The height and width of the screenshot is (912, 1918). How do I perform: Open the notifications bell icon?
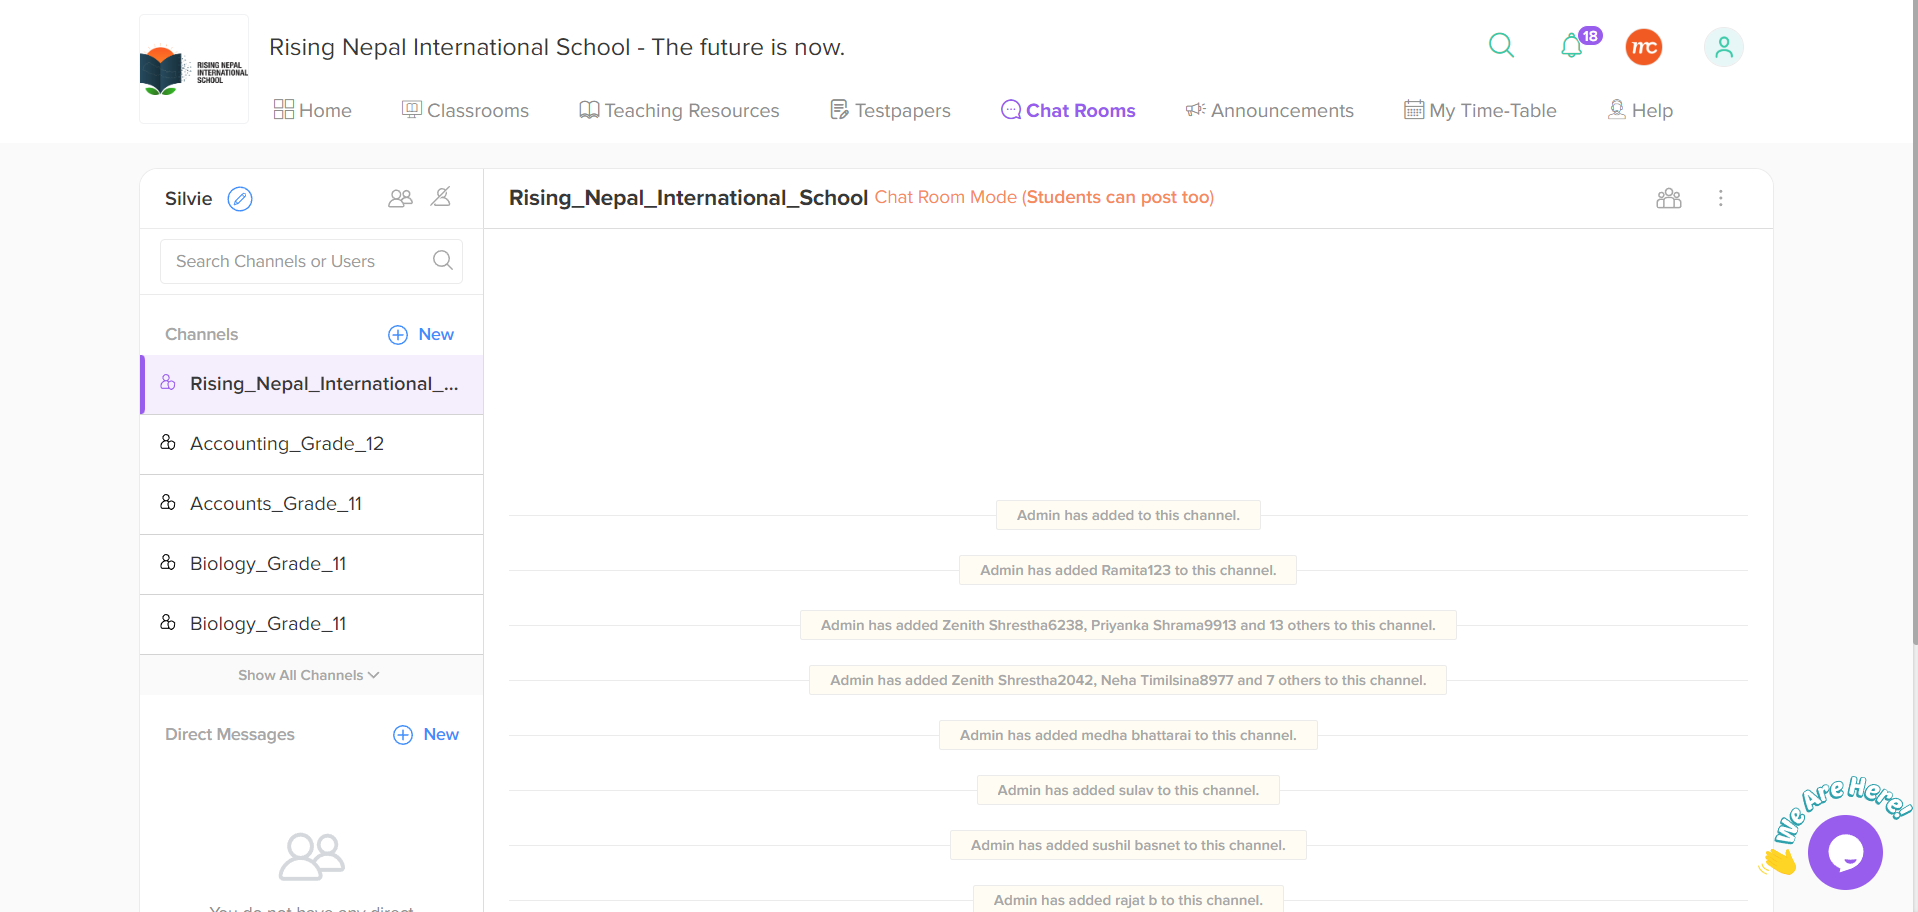pyautogui.click(x=1572, y=46)
